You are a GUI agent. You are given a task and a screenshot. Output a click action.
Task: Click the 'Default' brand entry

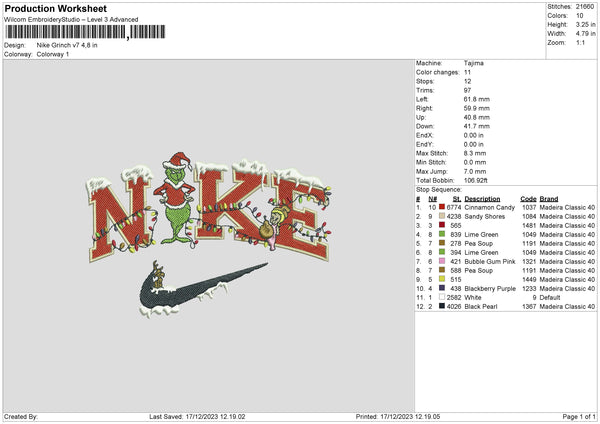[x=550, y=297]
